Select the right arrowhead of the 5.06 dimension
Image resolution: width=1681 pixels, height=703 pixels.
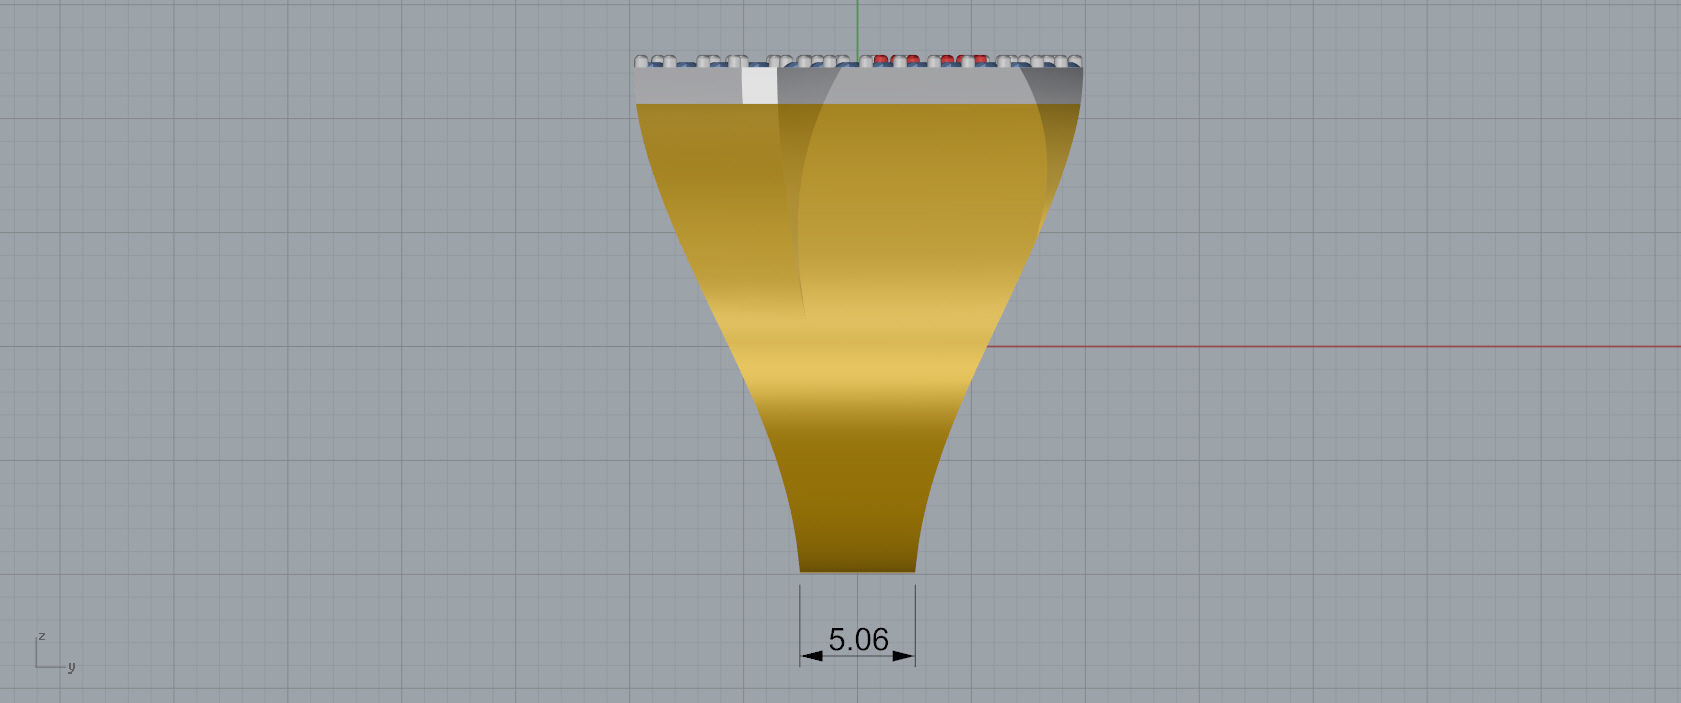click(903, 656)
